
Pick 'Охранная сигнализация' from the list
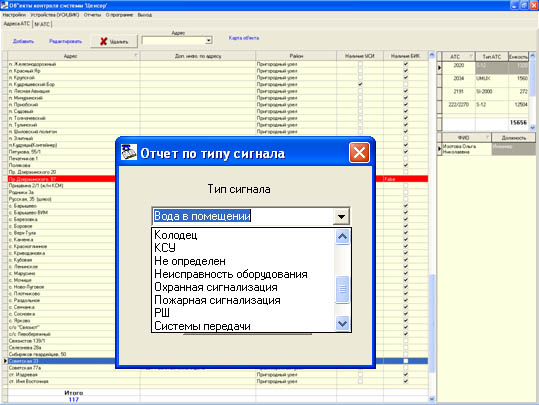pyautogui.click(x=216, y=287)
